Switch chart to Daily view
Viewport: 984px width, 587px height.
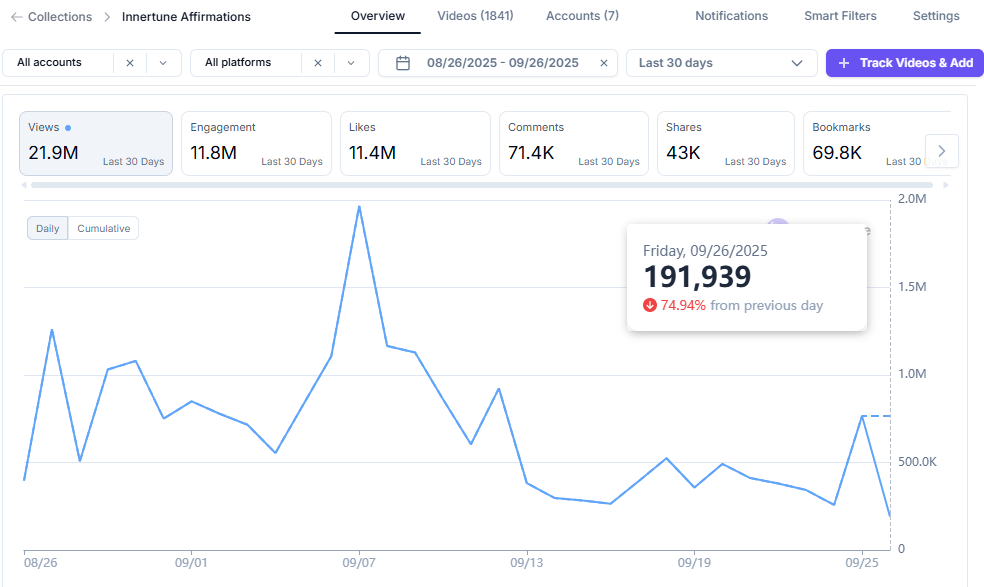[47, 228]
